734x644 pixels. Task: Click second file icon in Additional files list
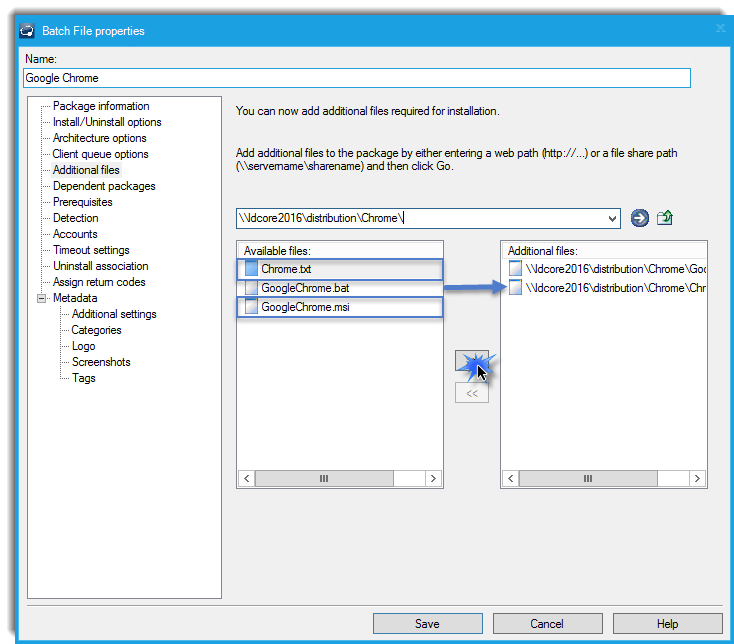pyautogui.click(x=515, y=288)
